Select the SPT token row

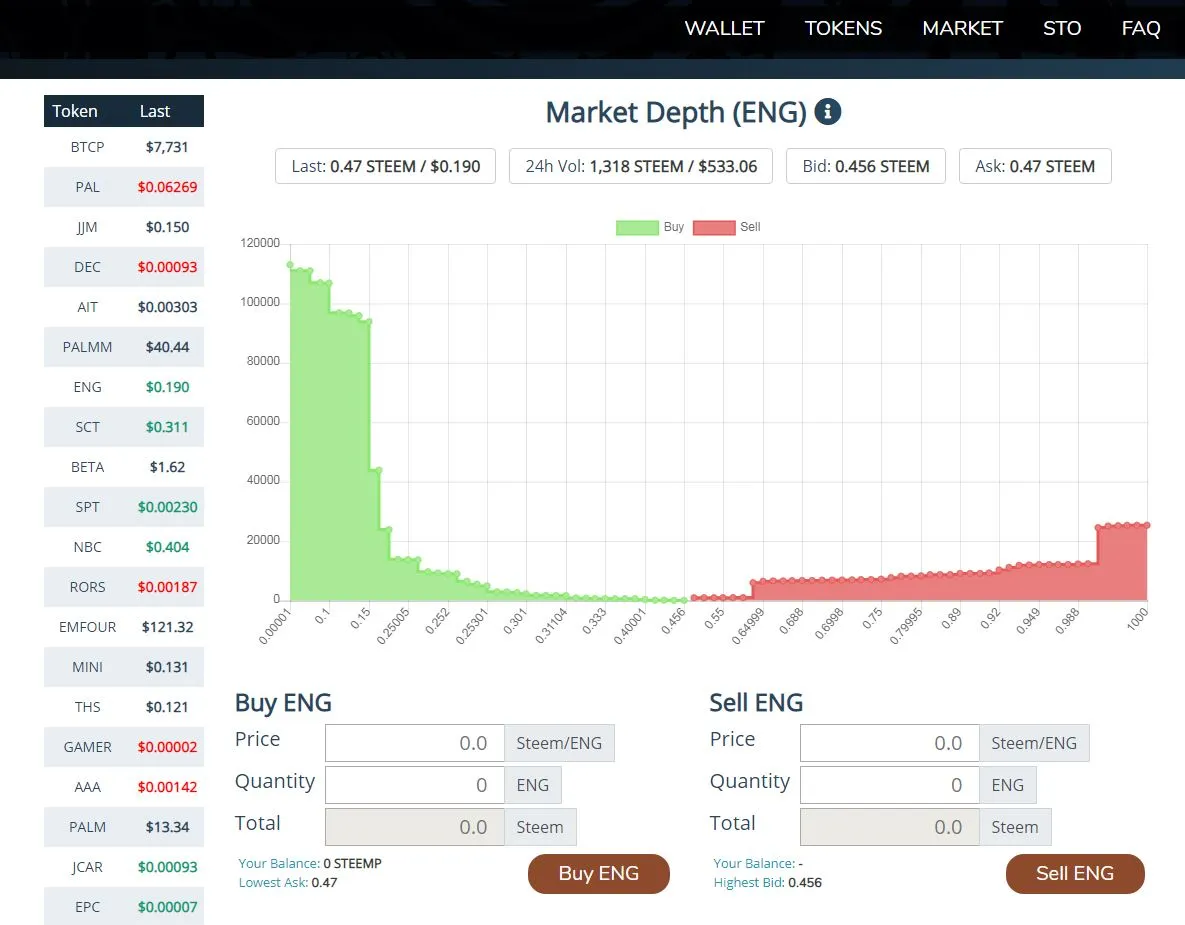pyautogui.click(x=124, y=507)
